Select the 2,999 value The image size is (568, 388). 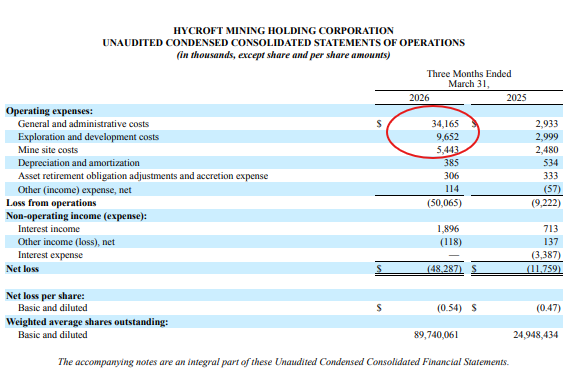[x=547, y=137]
